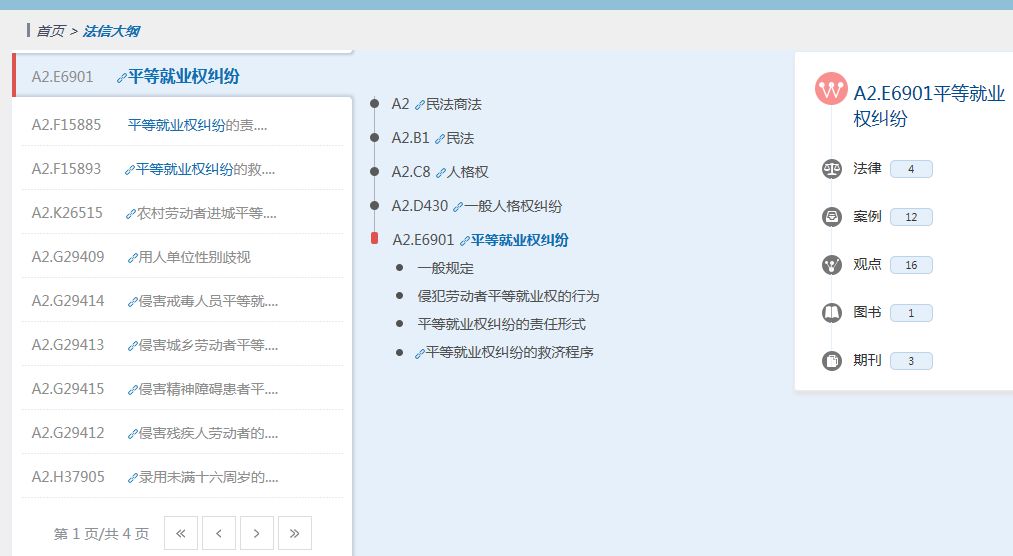1013x556 pixels.
Task: Open the A2.G29409 用人单位性别歧视 entry
Action: click(x=194, y=257)
